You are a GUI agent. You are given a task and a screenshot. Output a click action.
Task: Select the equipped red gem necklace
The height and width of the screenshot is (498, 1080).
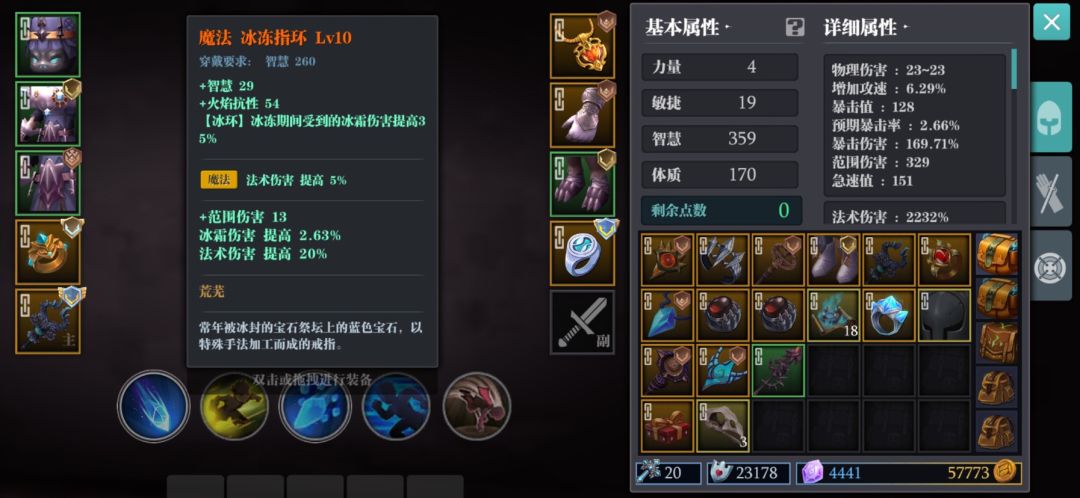click(x=583, y=46)
